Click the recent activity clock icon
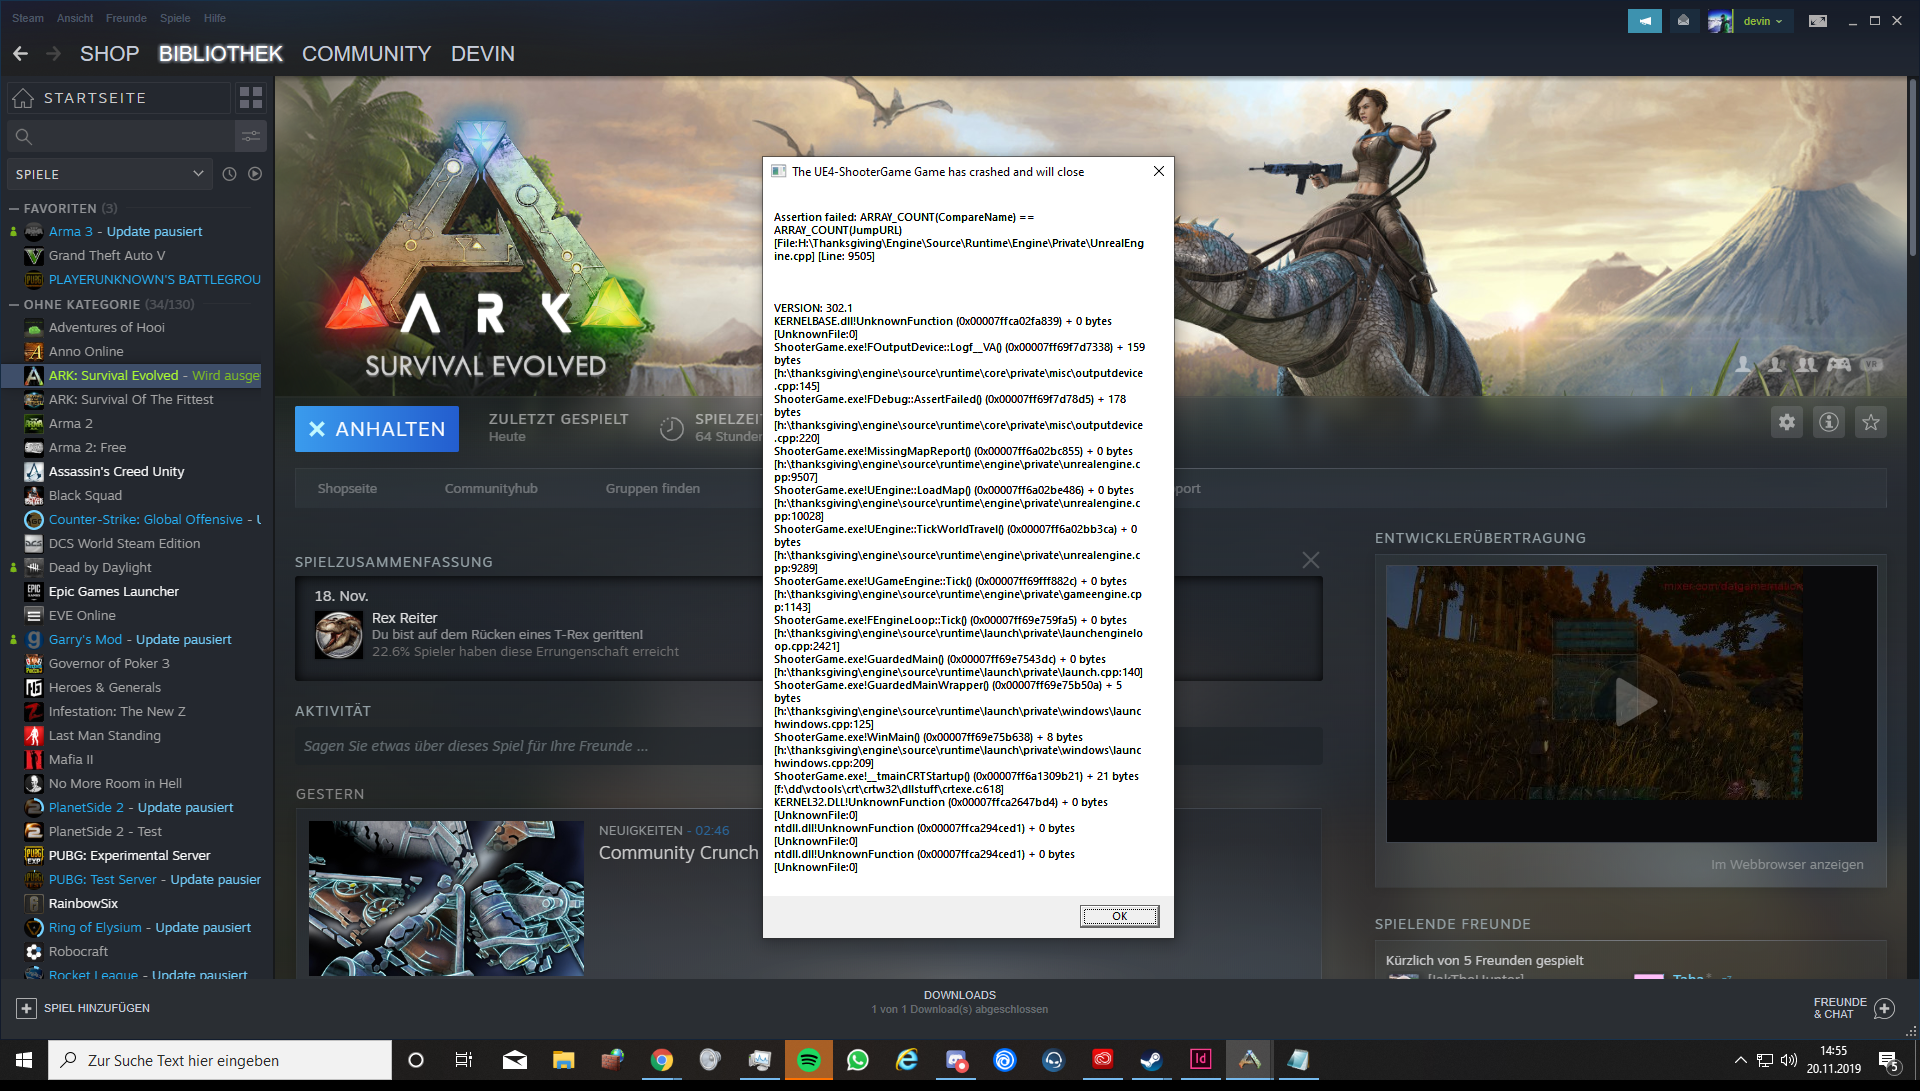Image resolution: width=1920 pixels, height=1091 pixels. coord(229,174)
